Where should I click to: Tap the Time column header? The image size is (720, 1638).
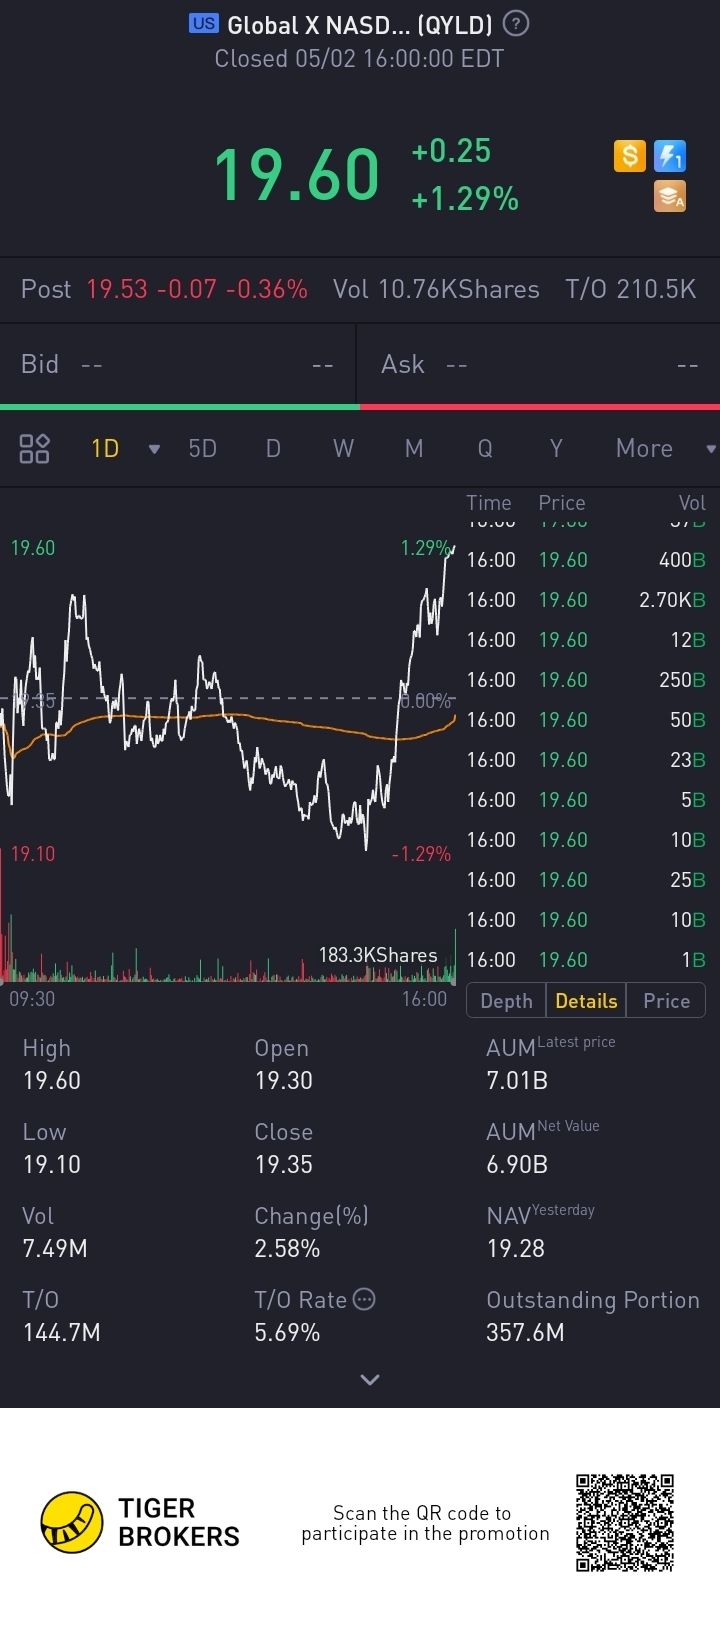(489, 503)
